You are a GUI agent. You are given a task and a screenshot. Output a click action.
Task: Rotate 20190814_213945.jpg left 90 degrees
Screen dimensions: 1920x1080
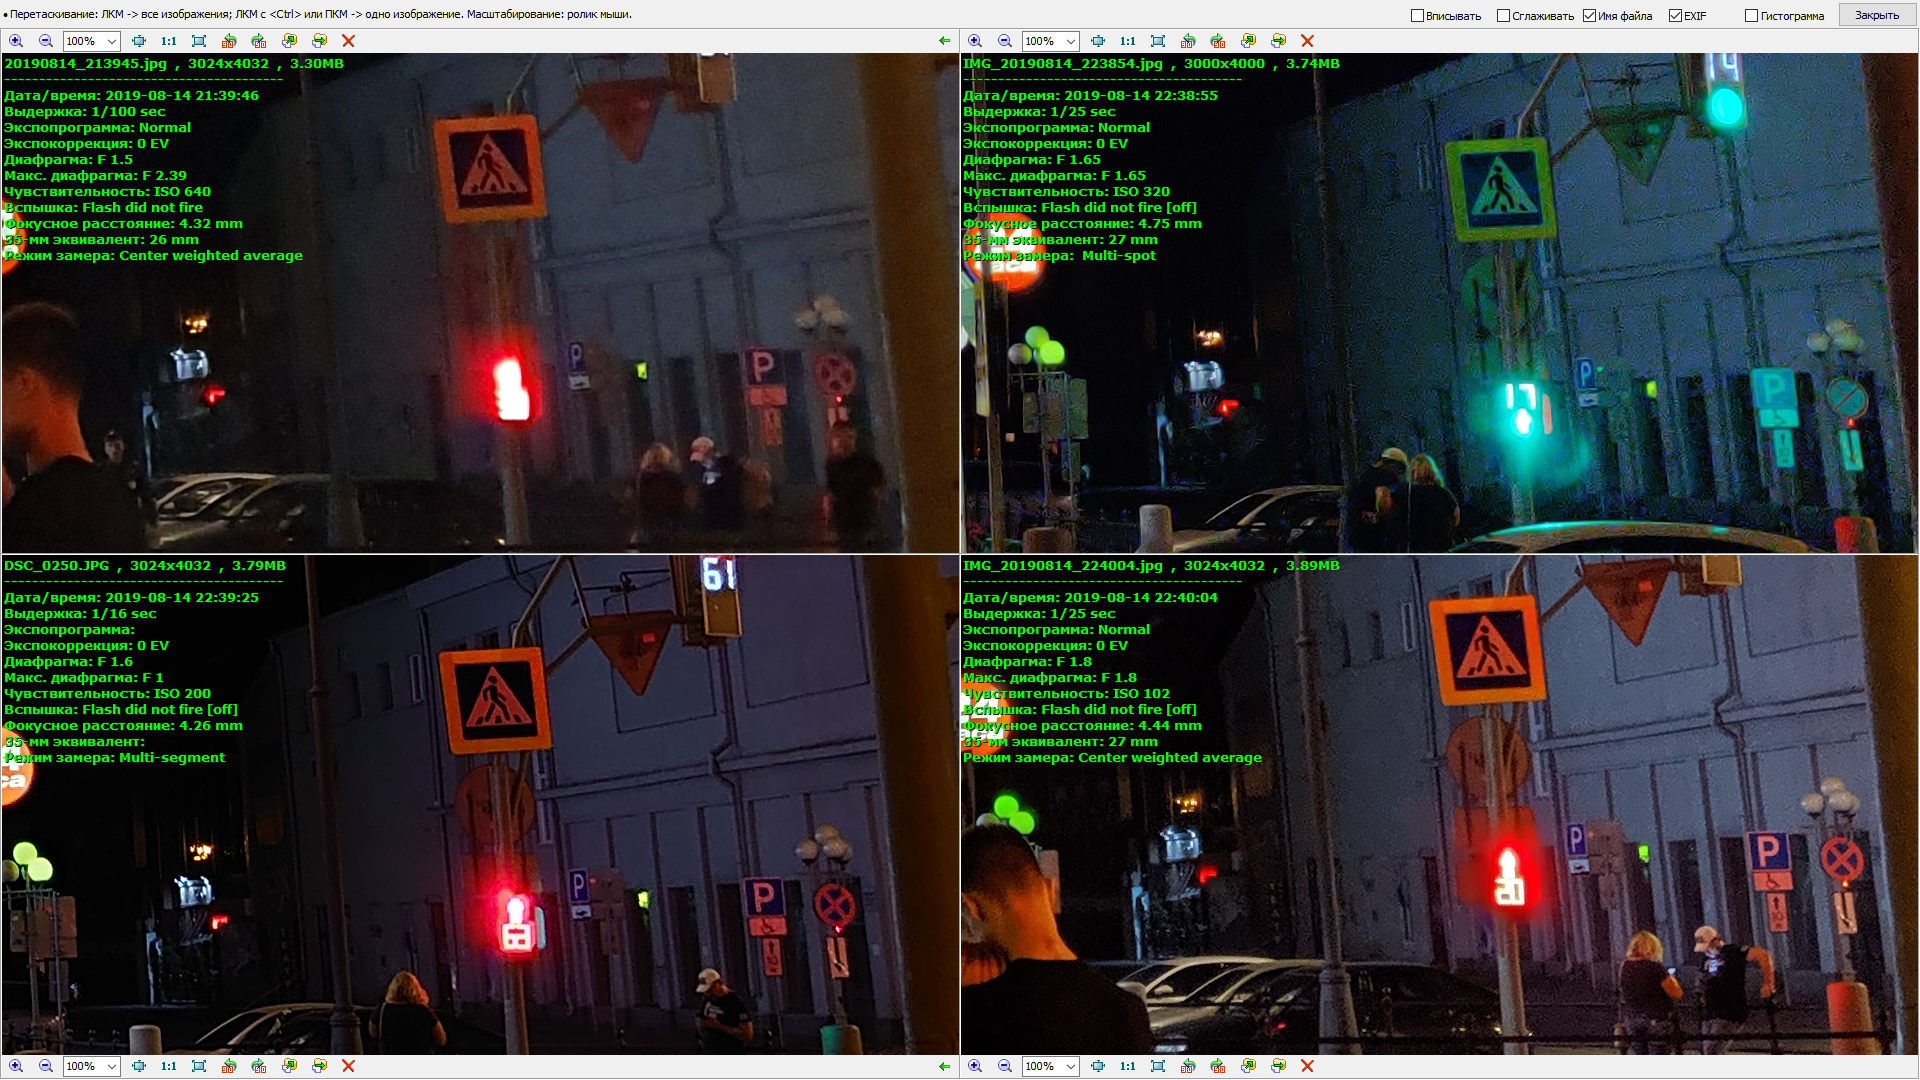[229, 41]
